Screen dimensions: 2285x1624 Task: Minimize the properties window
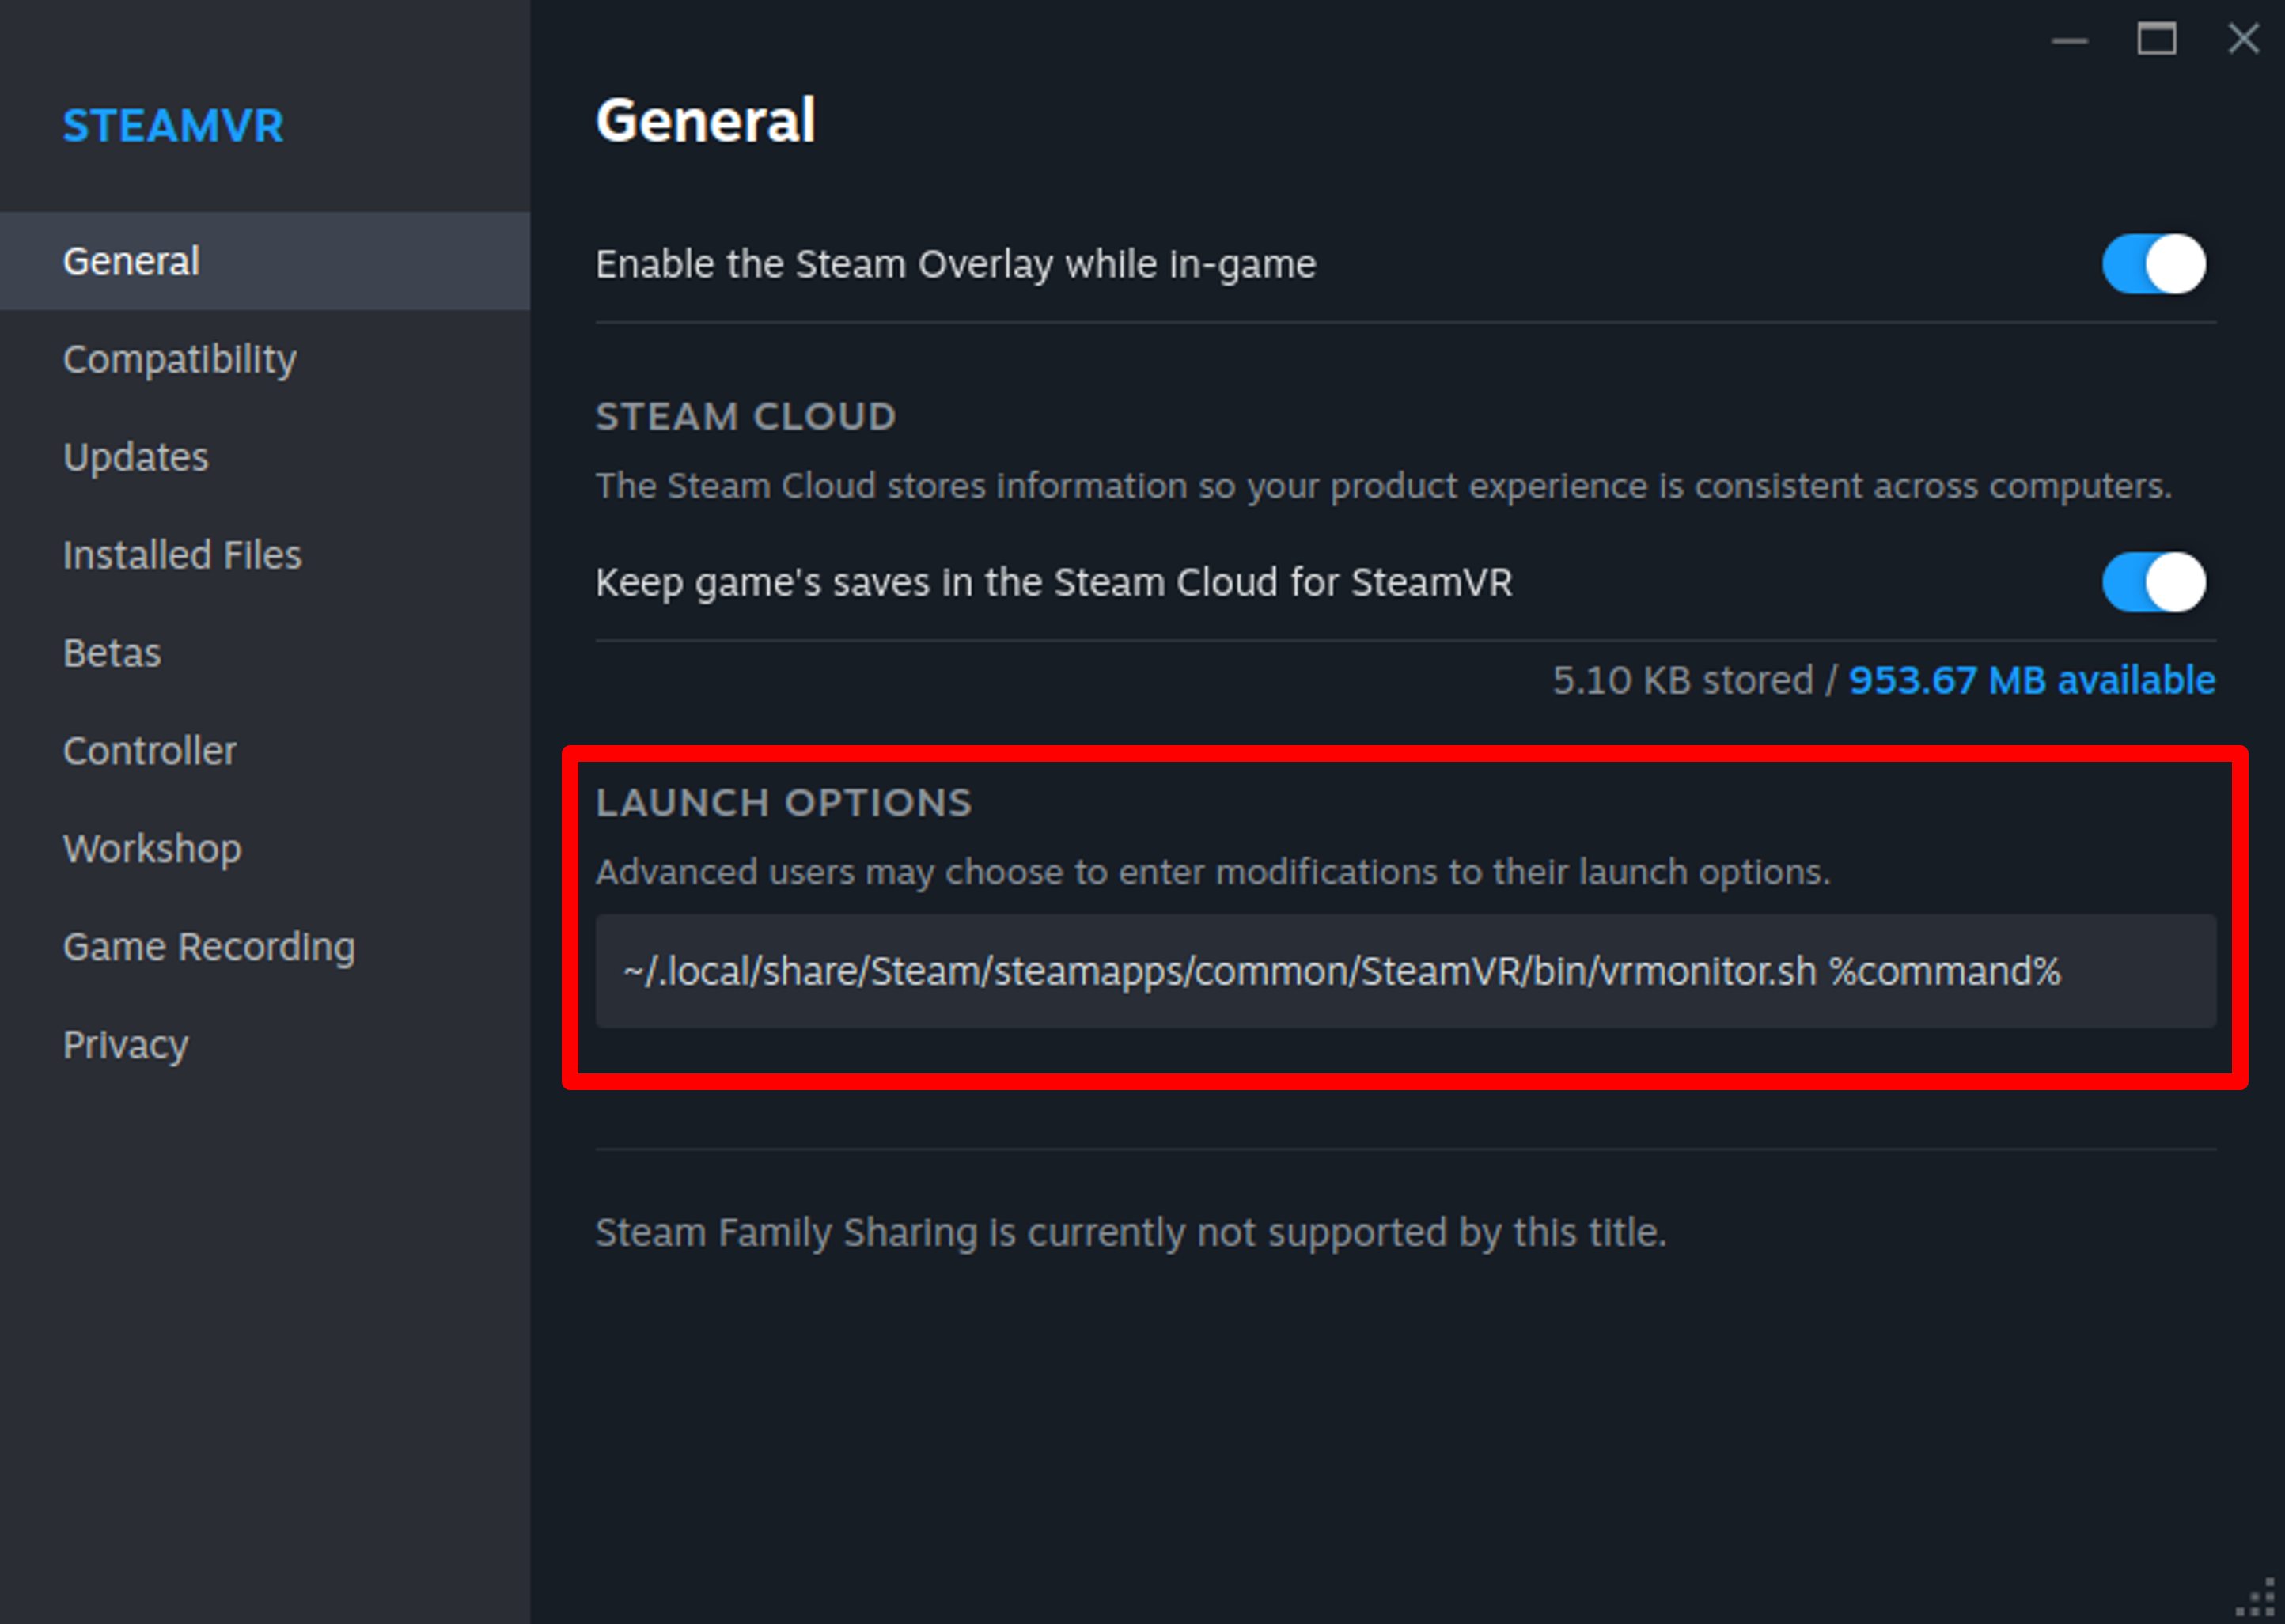tap(2069, 40)
